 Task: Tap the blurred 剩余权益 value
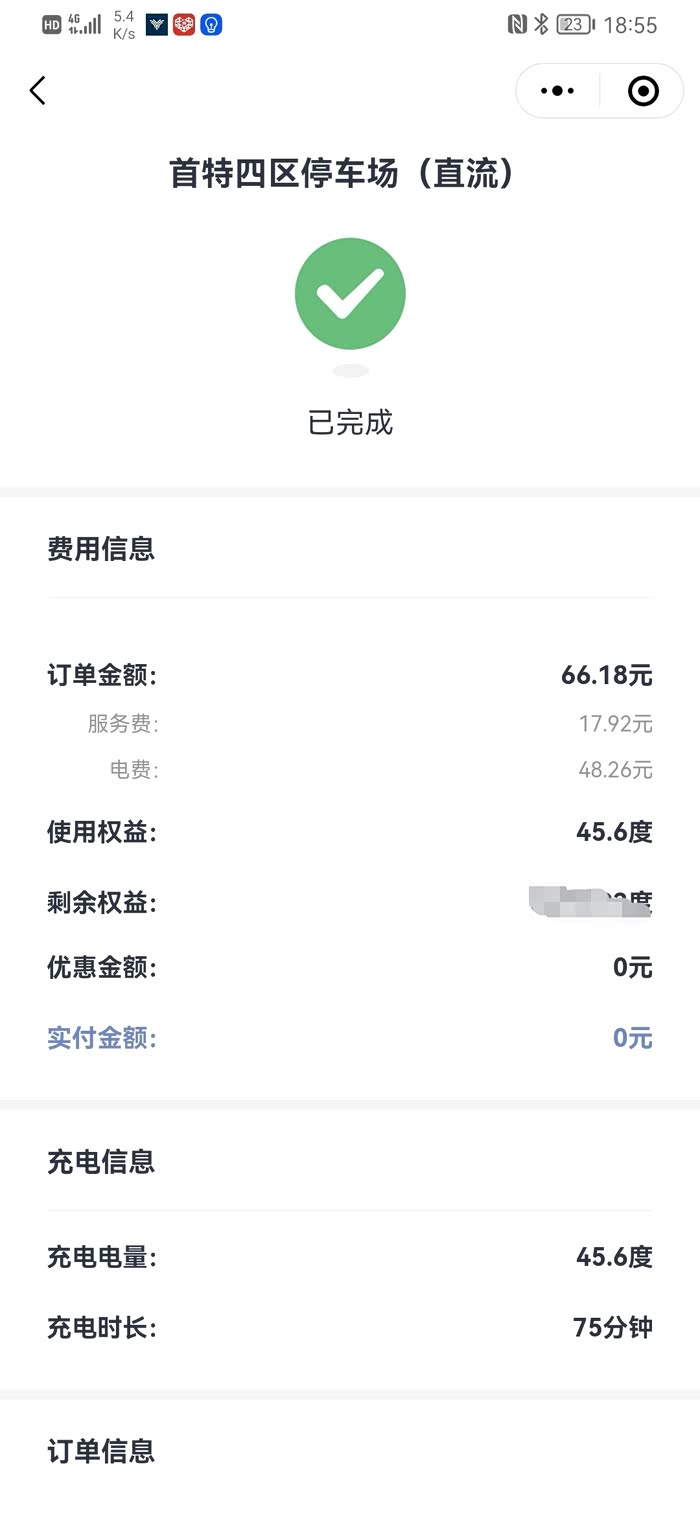[x=590, y=902]
